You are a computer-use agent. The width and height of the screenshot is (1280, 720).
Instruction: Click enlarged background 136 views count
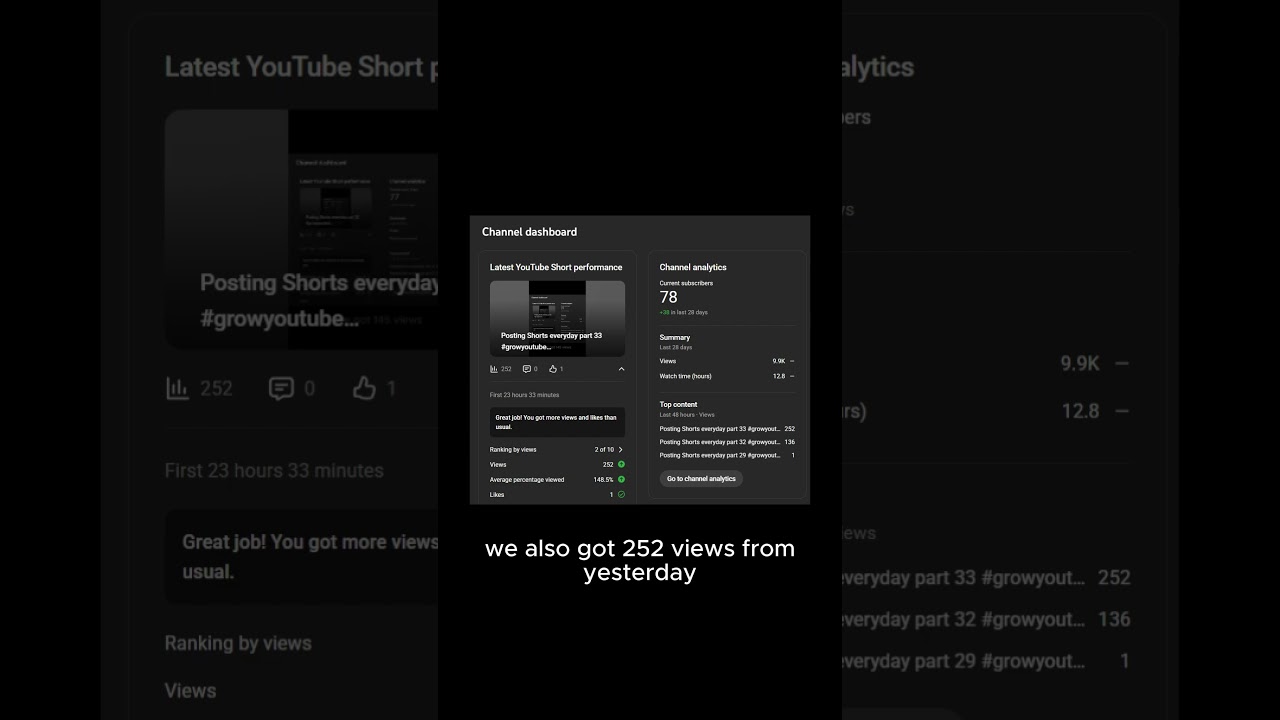pos(1114,619)
